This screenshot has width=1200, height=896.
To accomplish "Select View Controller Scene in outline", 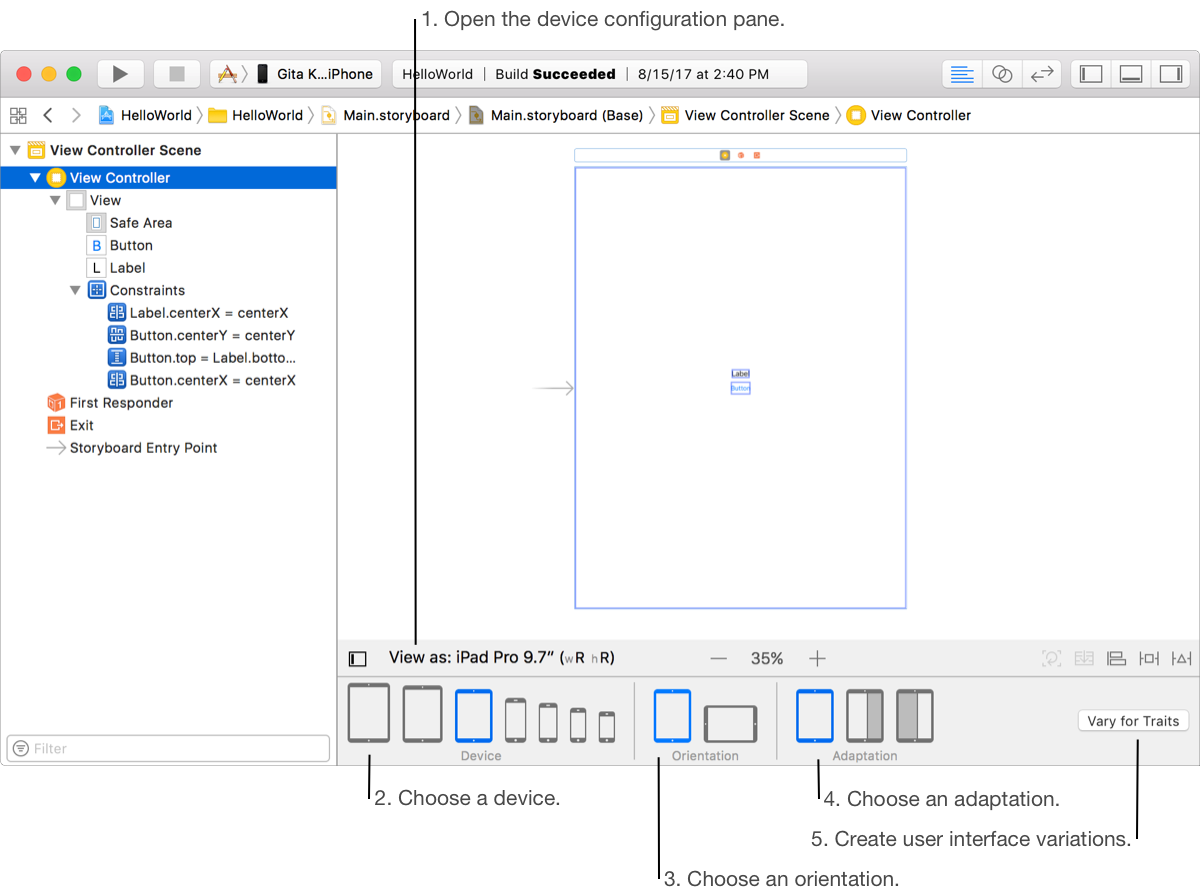I will [x=125, y=150].
